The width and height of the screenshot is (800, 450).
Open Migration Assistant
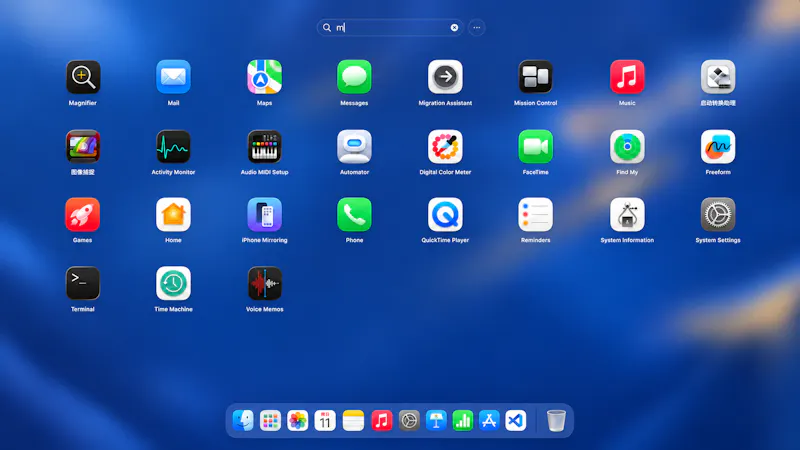click(445, 77)
